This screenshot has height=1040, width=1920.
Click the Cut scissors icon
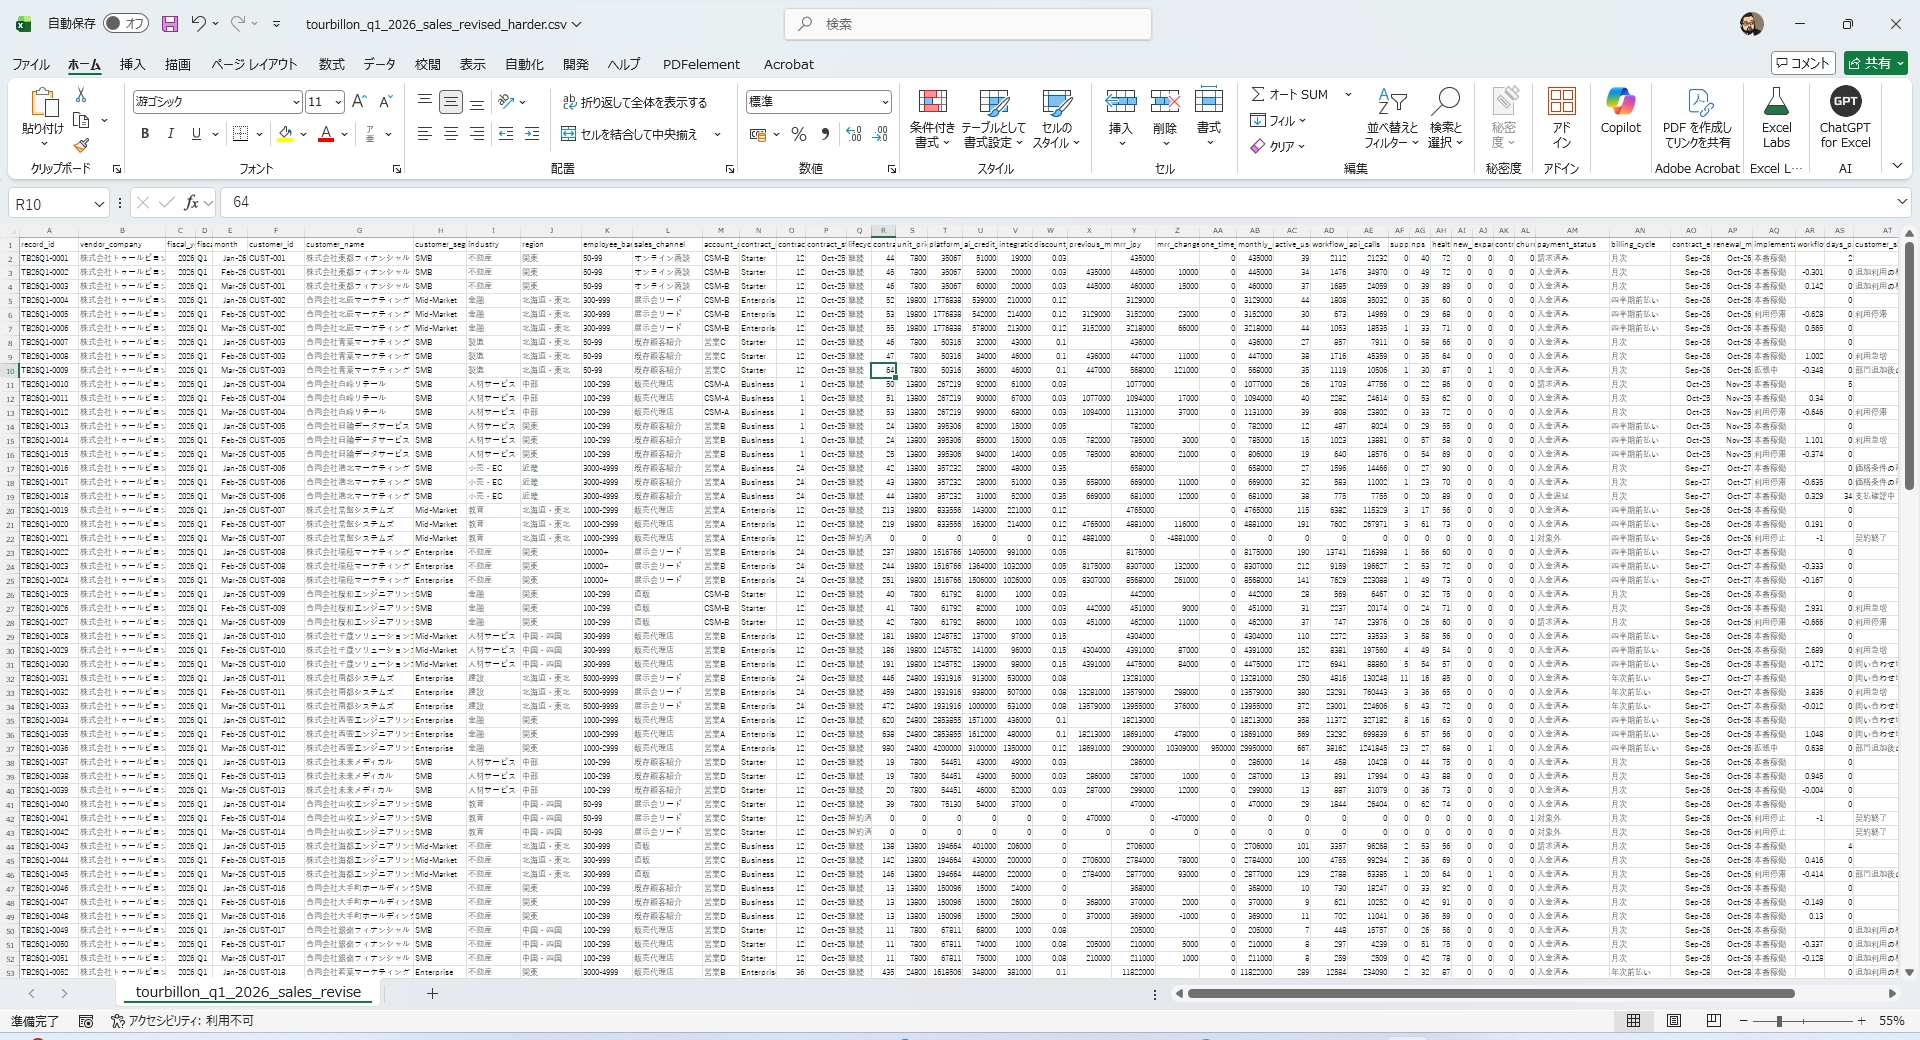click(x=81, y=95)
